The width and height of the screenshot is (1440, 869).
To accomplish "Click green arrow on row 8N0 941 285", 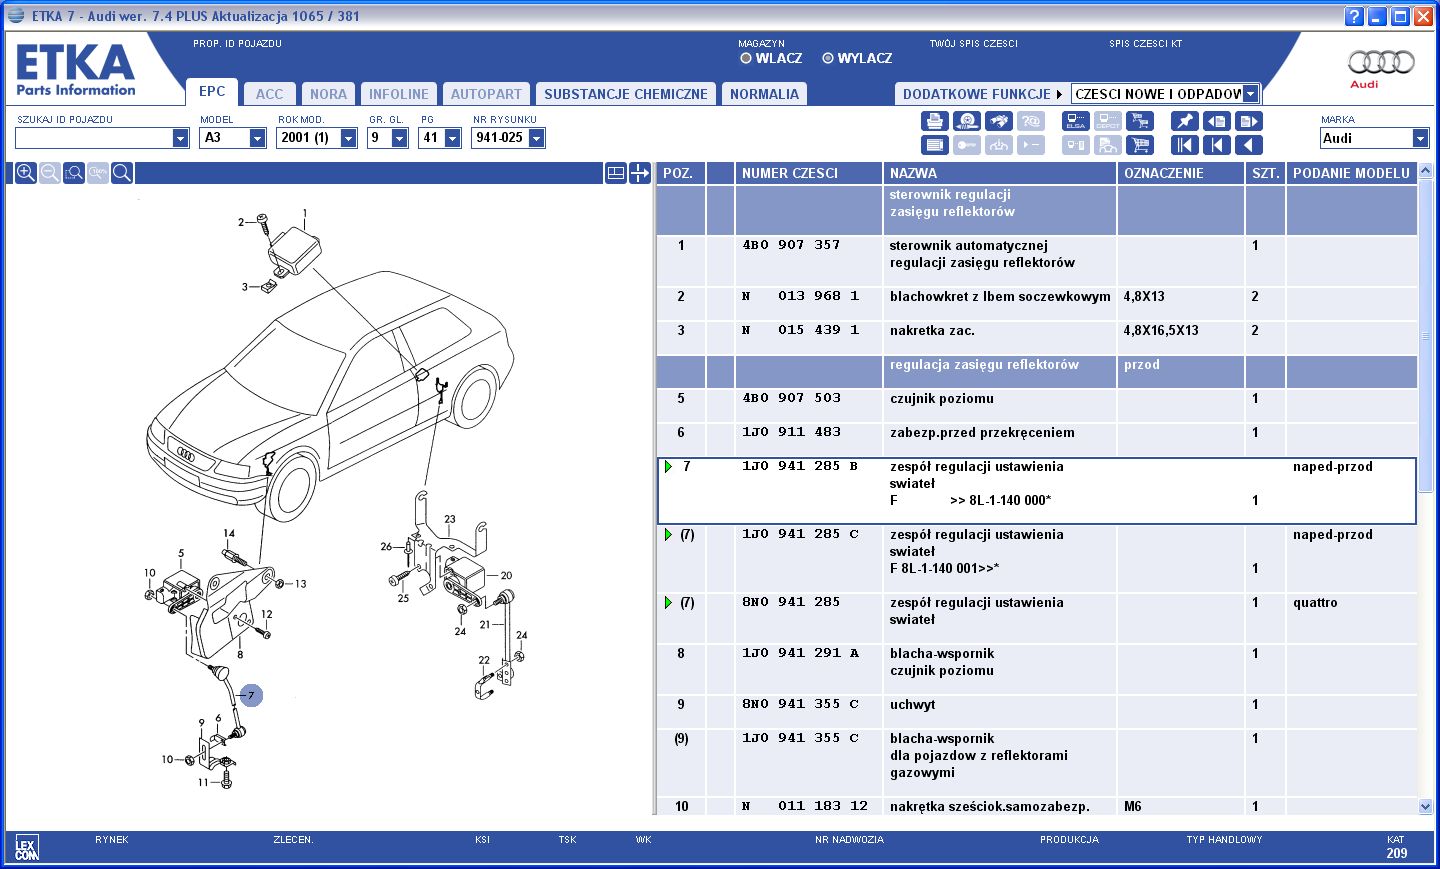I will point(668,602).
